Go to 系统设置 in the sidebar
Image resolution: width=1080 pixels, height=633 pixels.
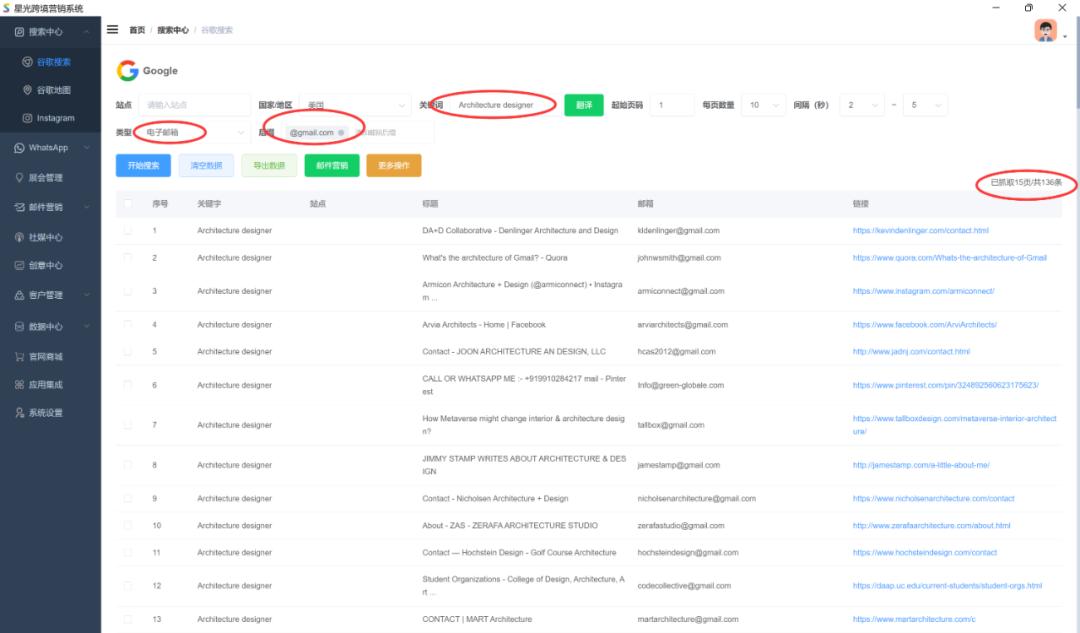45,413
